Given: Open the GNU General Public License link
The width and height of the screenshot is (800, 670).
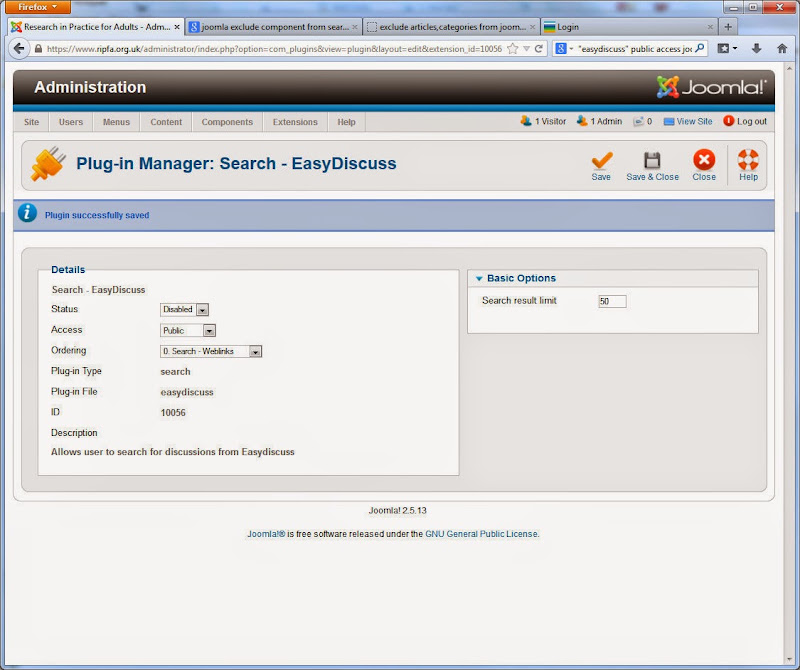Looking at the screenshot, I should click(481, 534).
